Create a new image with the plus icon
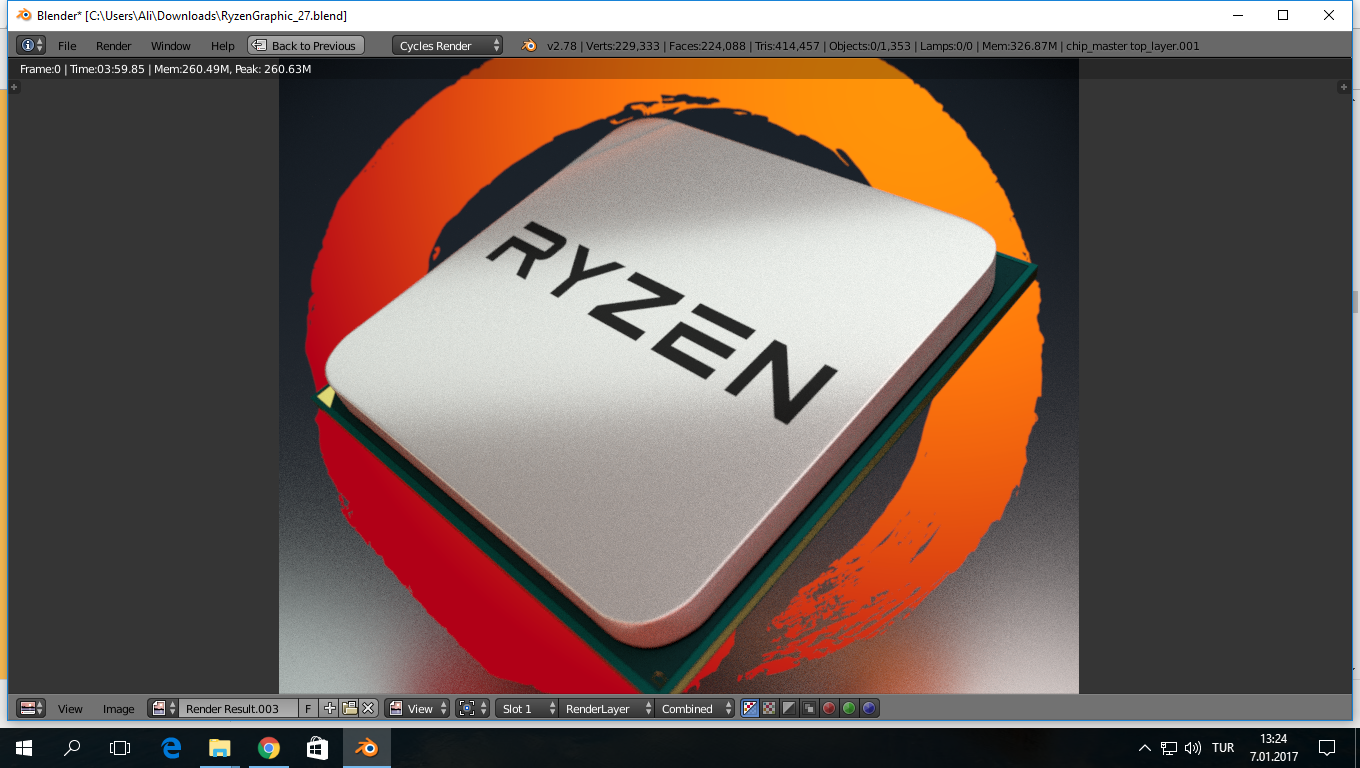The image size is (1360, 768). point(330,708)
